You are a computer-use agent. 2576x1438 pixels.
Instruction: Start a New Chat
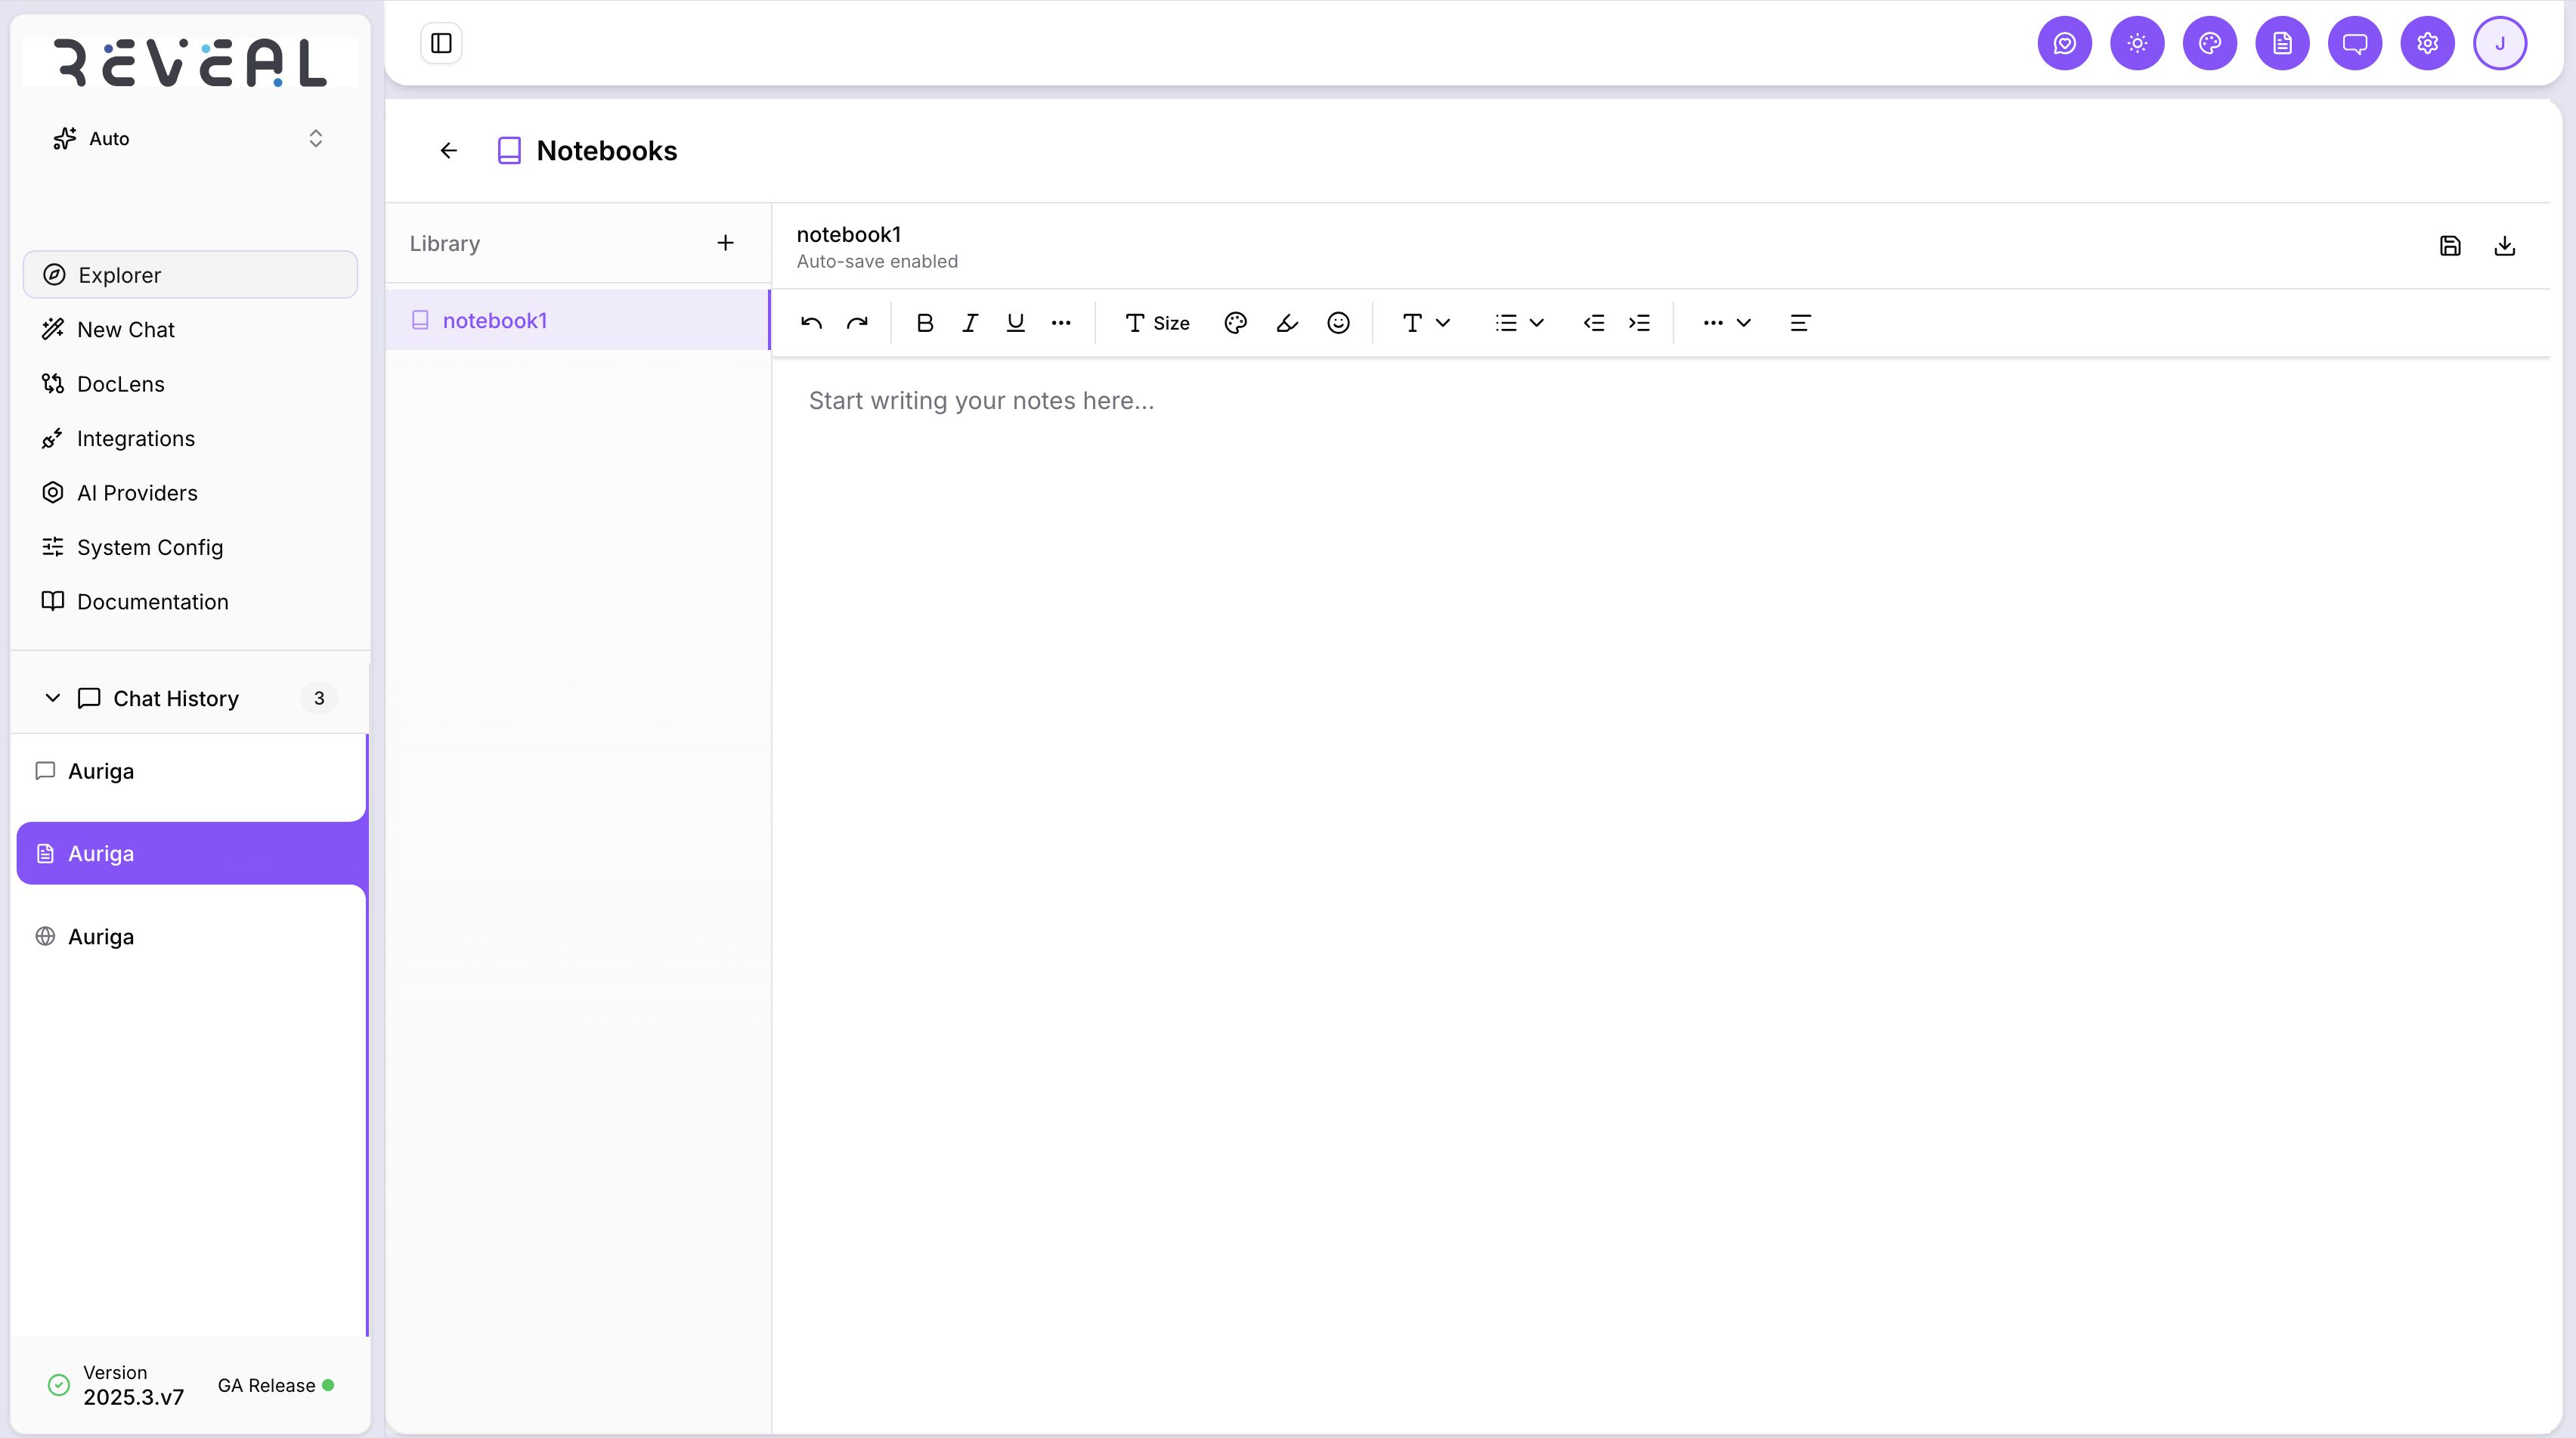(x=190, y=329)
